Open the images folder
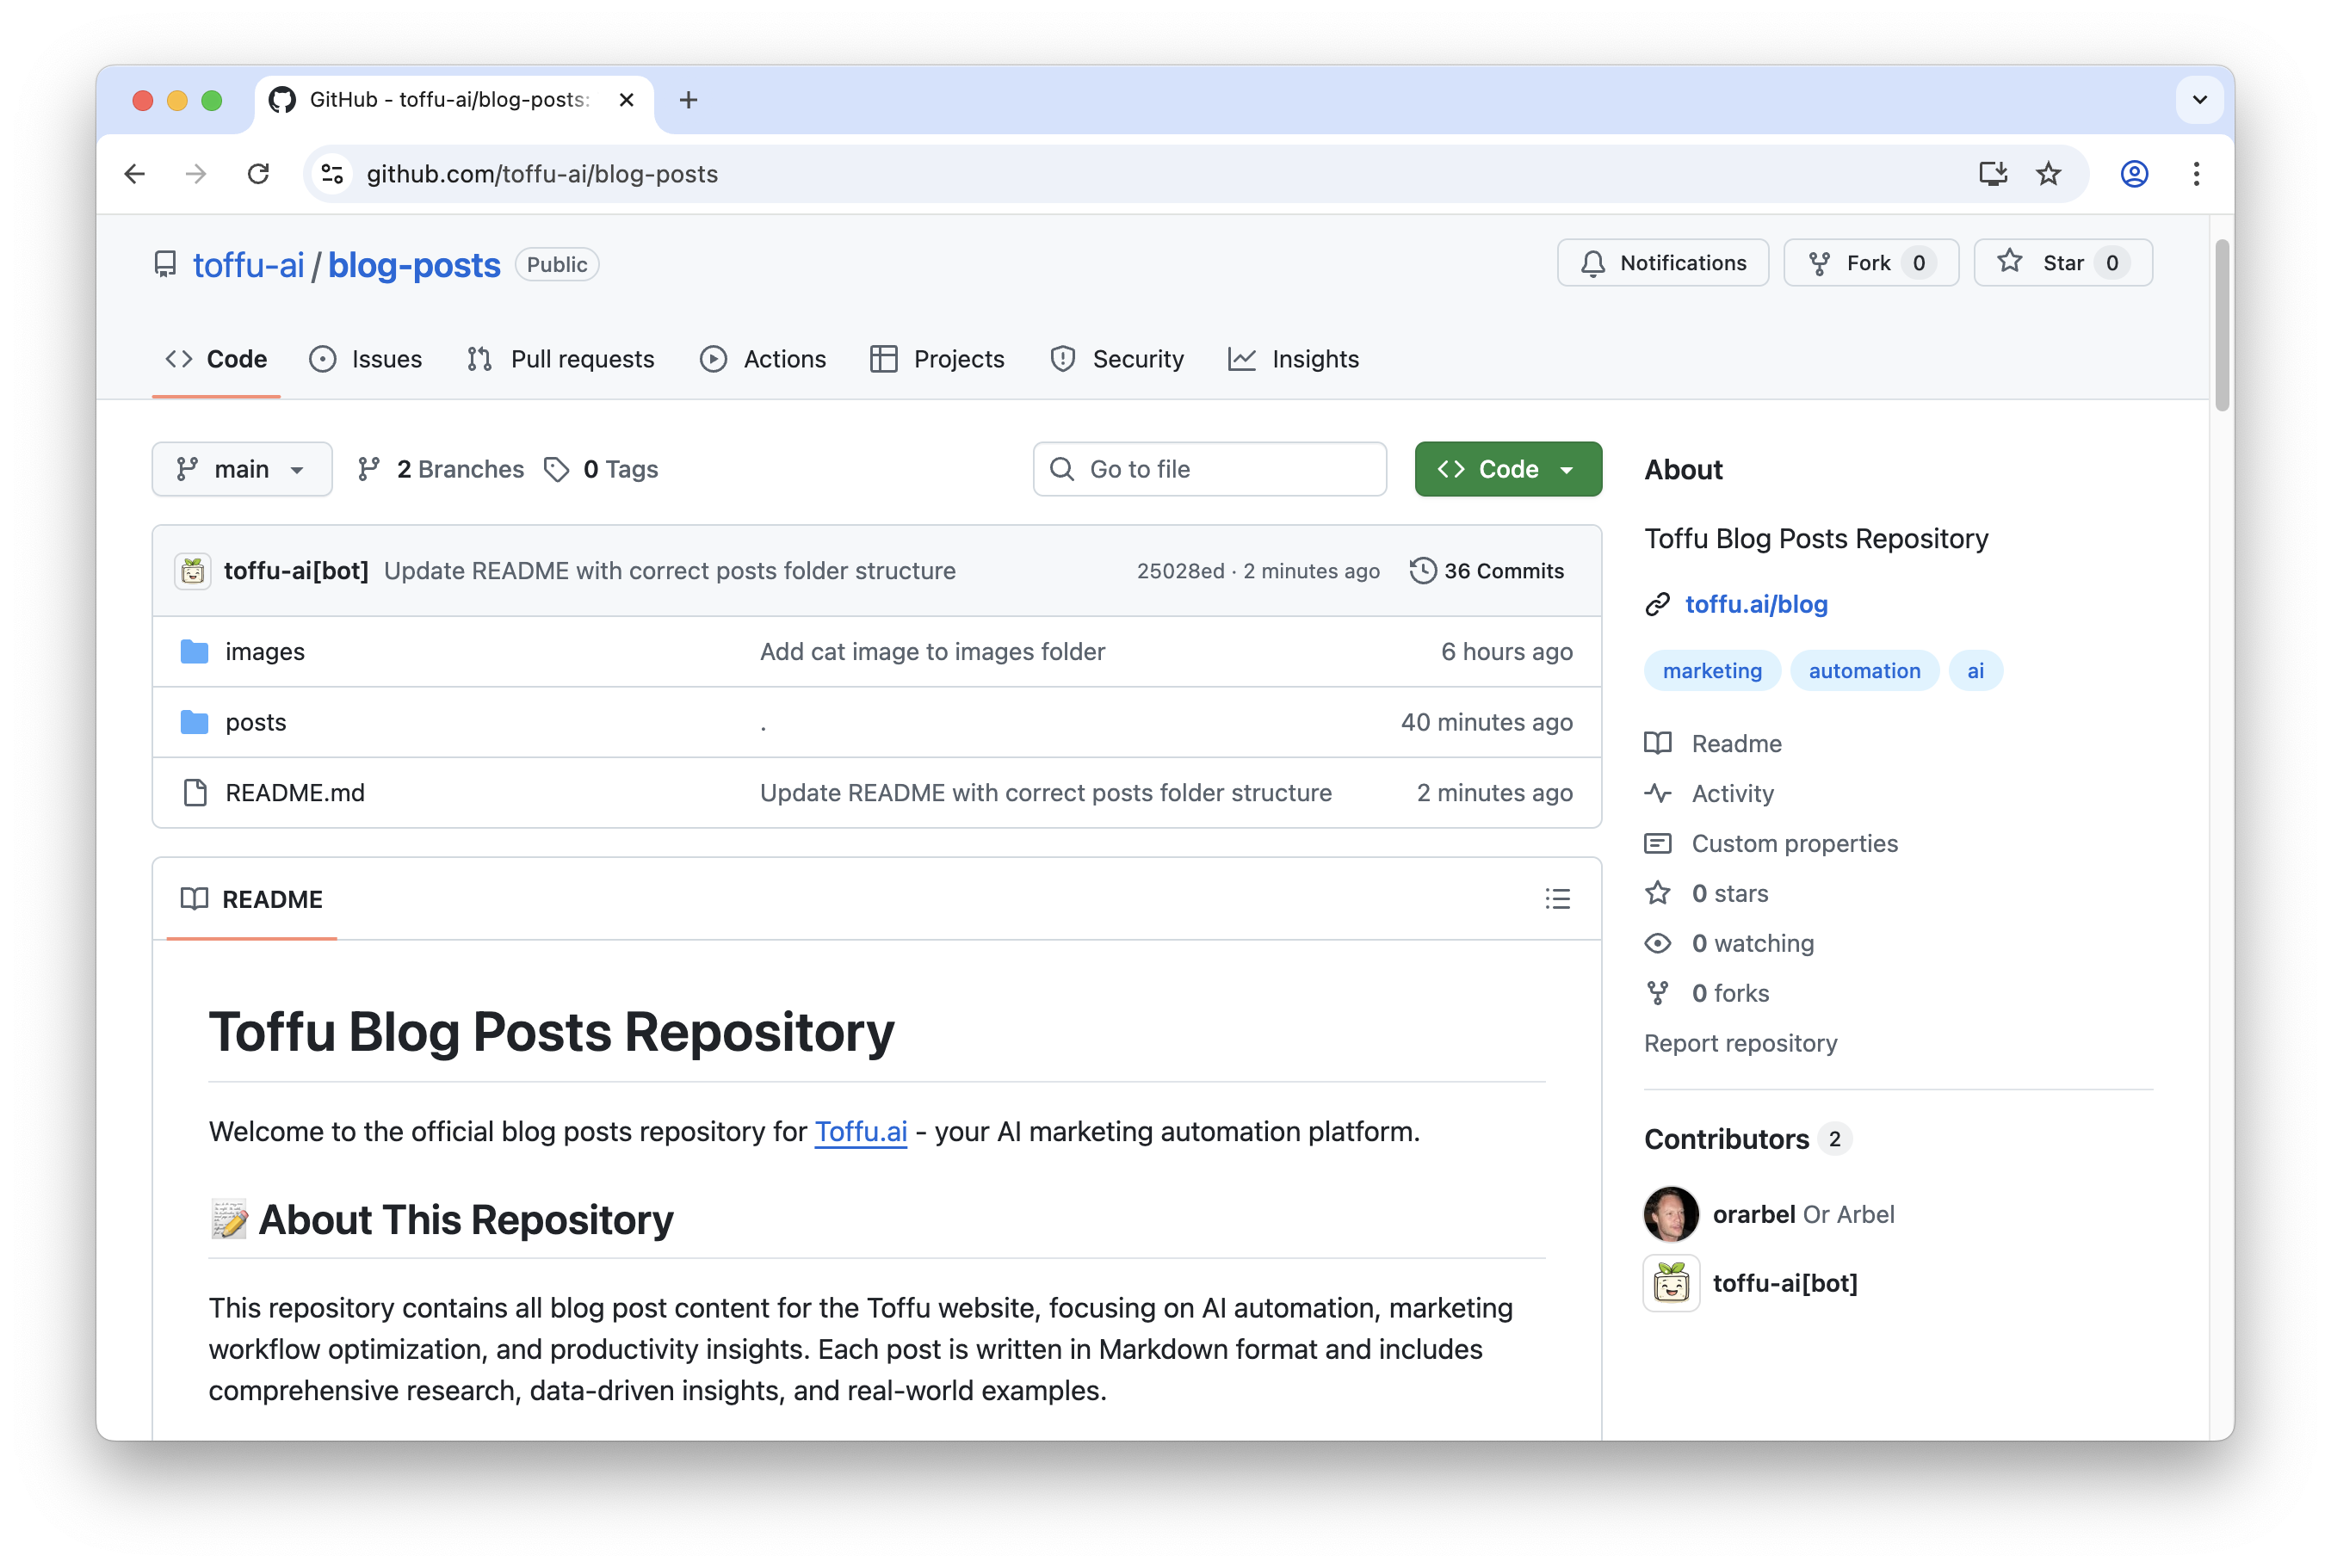This screenshot has width=2331, height=1568. pos(265,651)
